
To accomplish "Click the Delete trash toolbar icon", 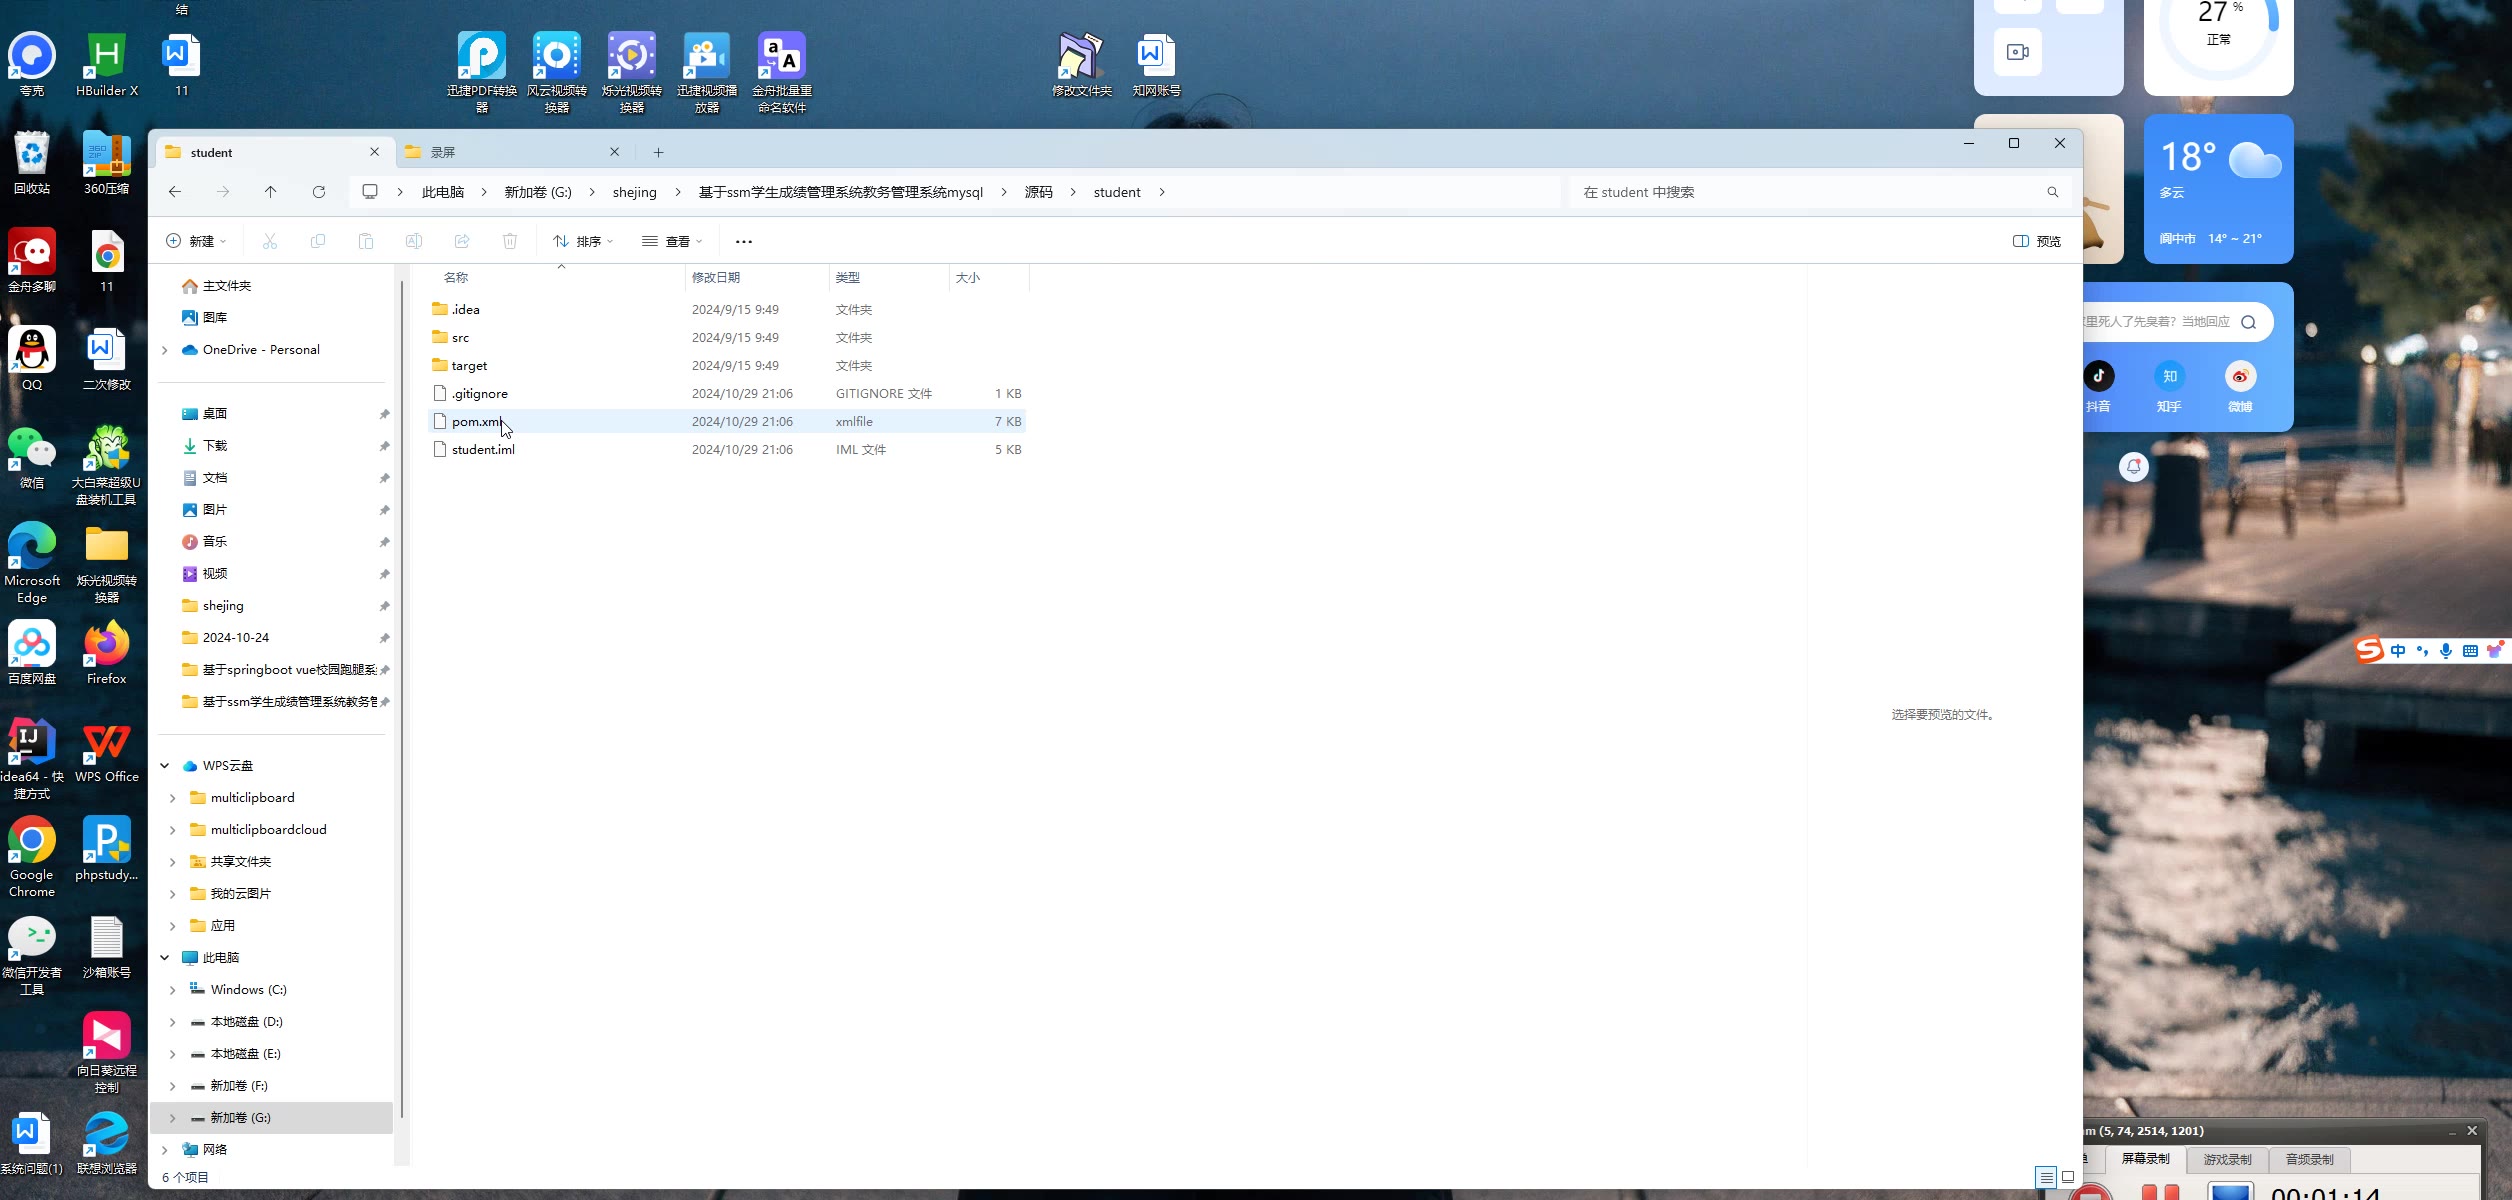I will pos(510,241).
